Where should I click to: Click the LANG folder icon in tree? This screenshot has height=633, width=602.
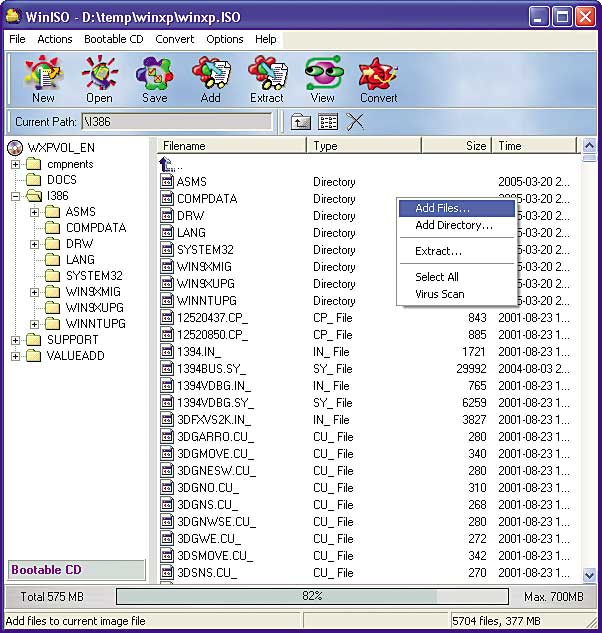tap(52, 260)
